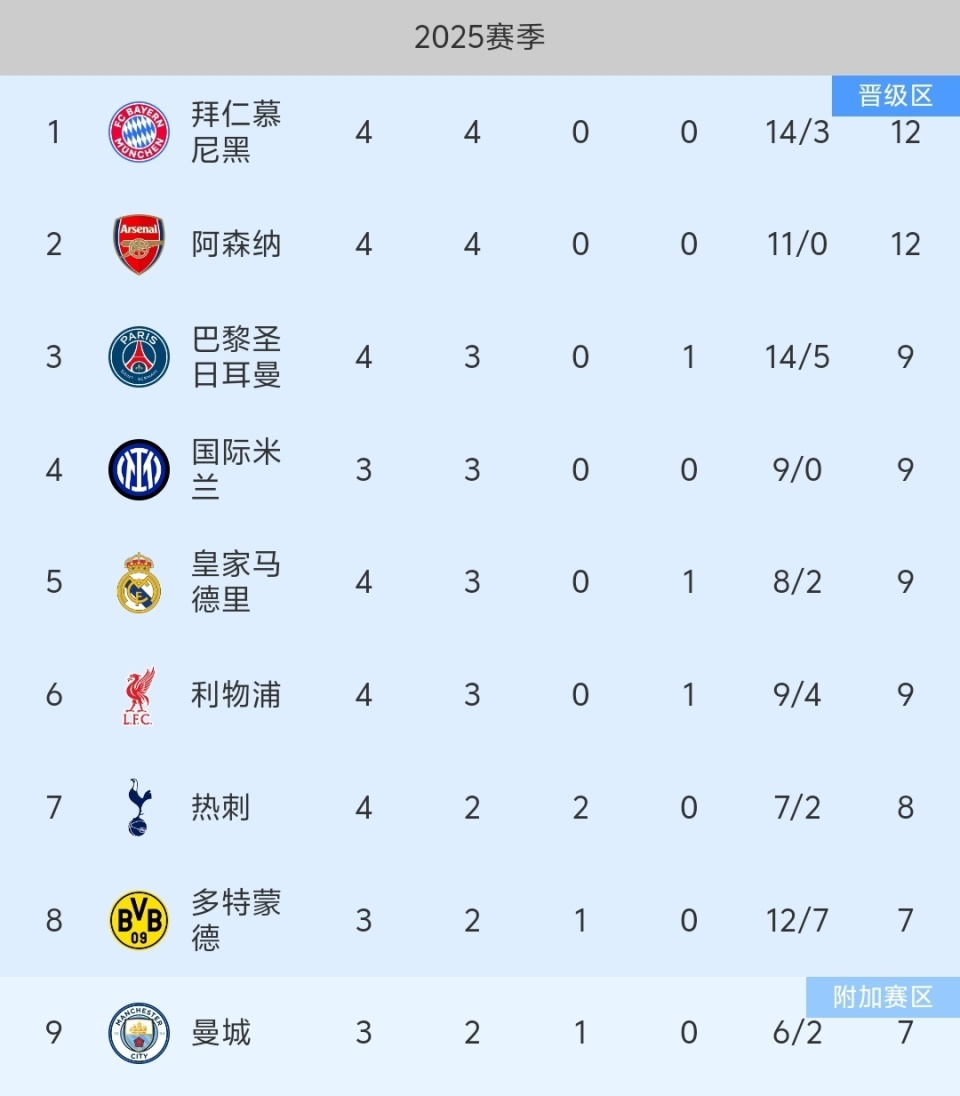Open the 2025赛季 season header
960x1096 pixels.
click(x=480, y=38)
